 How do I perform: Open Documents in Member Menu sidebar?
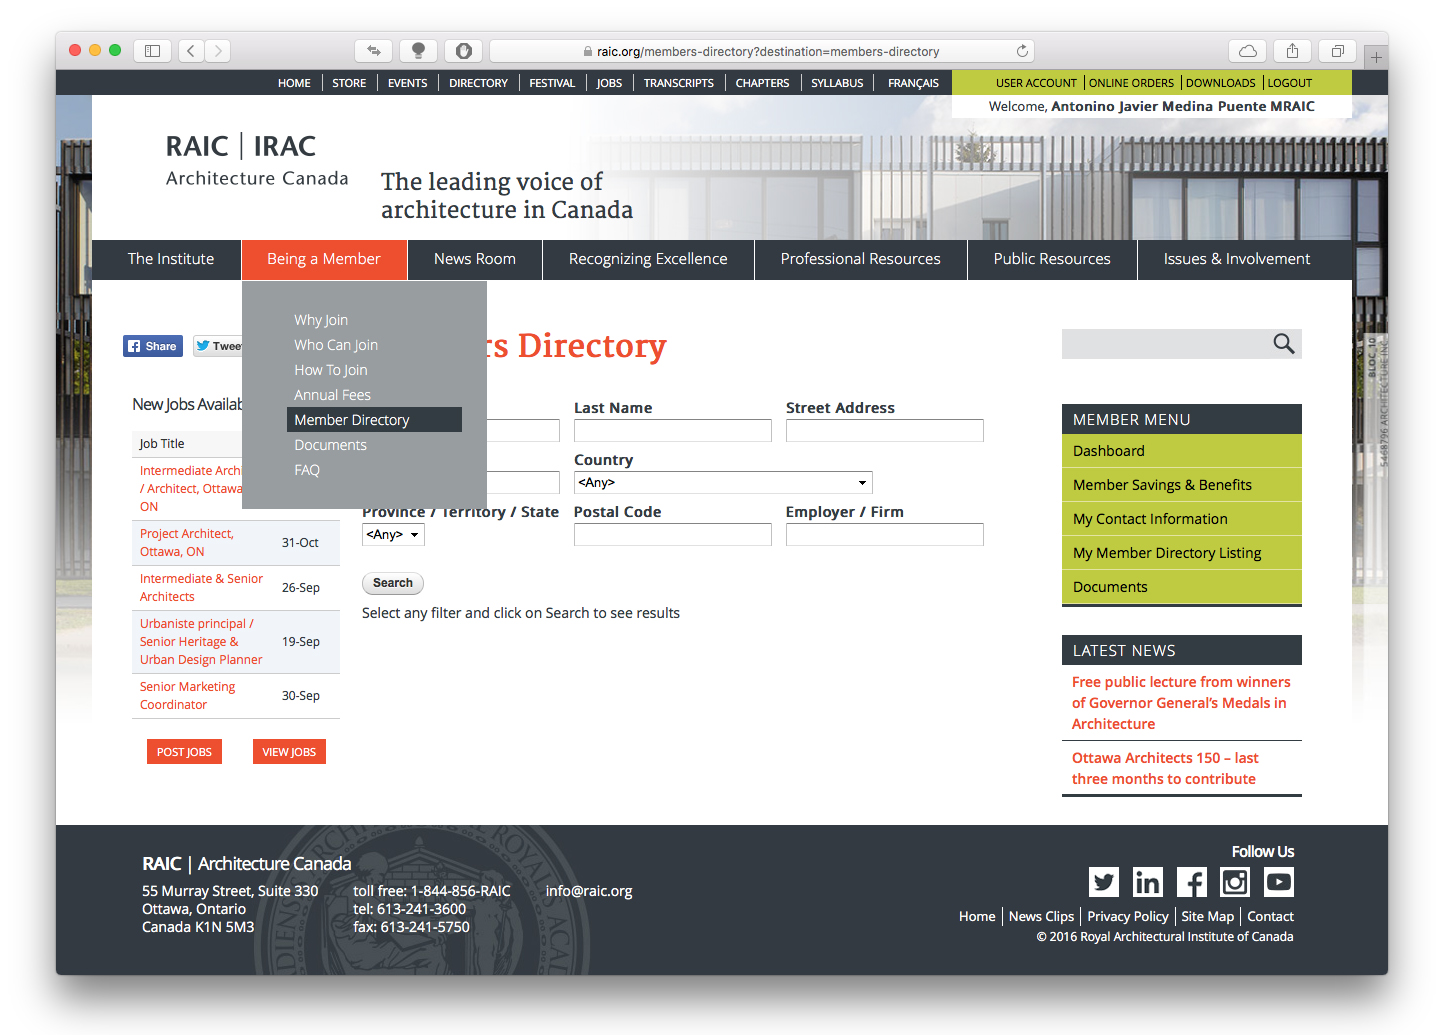pyautogui.click(x=1181, y=587)
